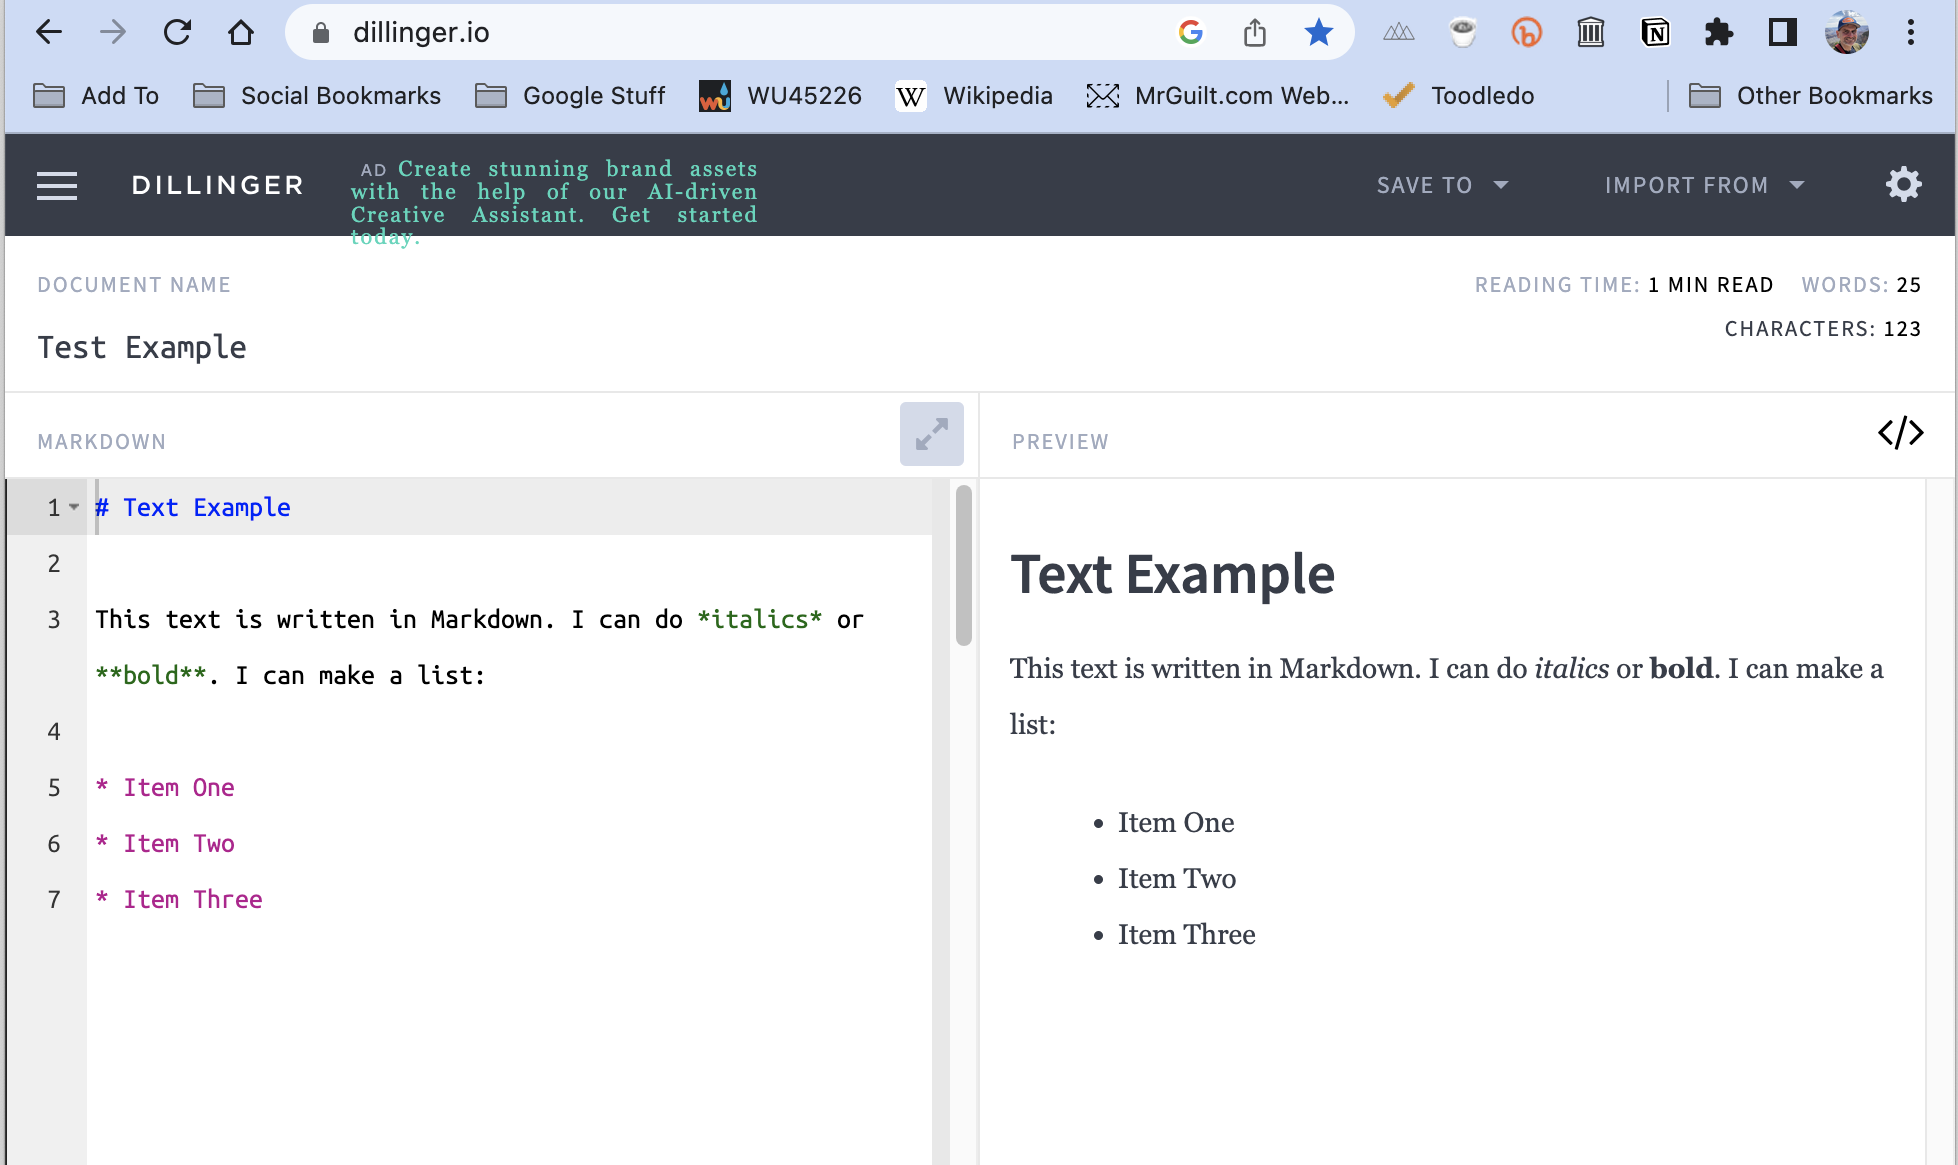Image resolution: width=1958 pixels, height=1165 pixels.
Task: Expand the Save To dropdown
Action: [1442, 185]
